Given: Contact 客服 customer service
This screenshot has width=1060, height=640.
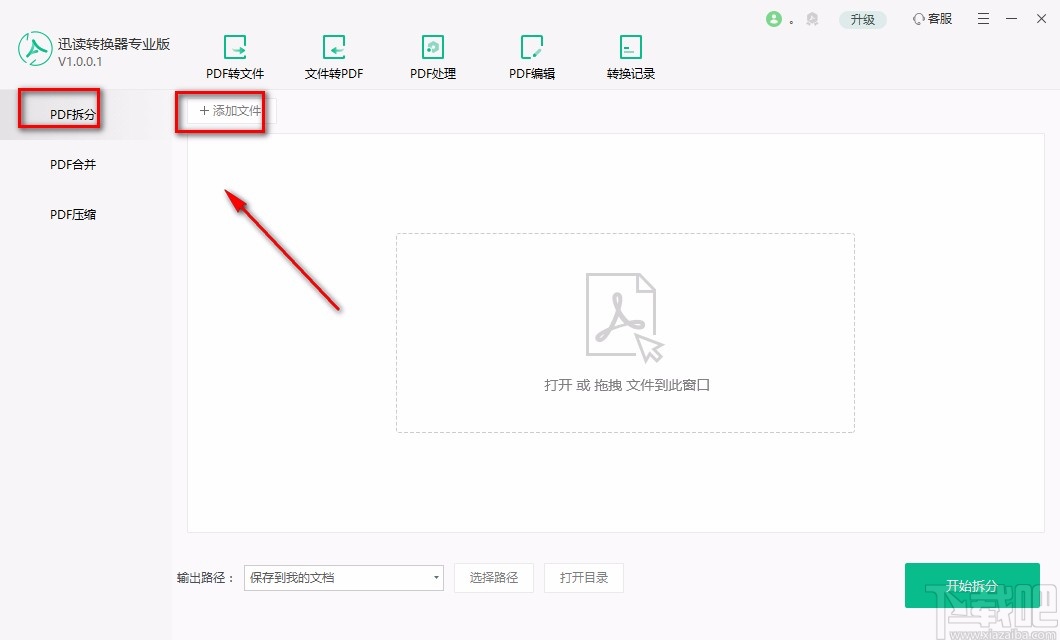Looking at the screenshot, I should [931, 18].
